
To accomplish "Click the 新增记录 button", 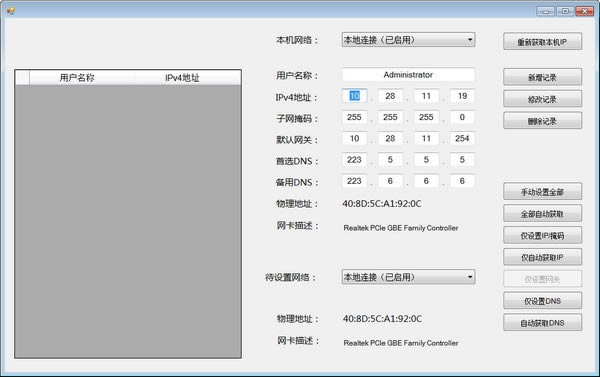I will (543, 77).
